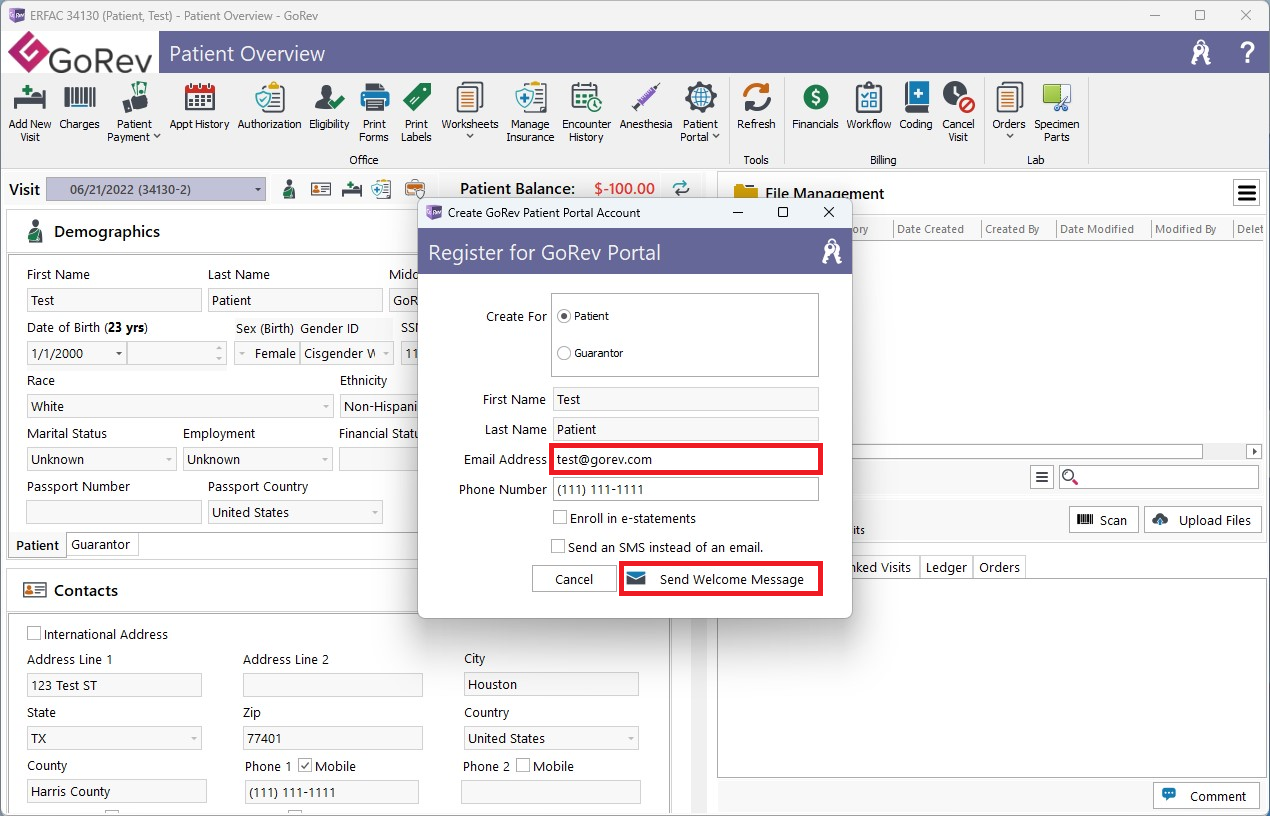Toggle the International Address checkbox
1270x816 pixels.
(34, 634)
